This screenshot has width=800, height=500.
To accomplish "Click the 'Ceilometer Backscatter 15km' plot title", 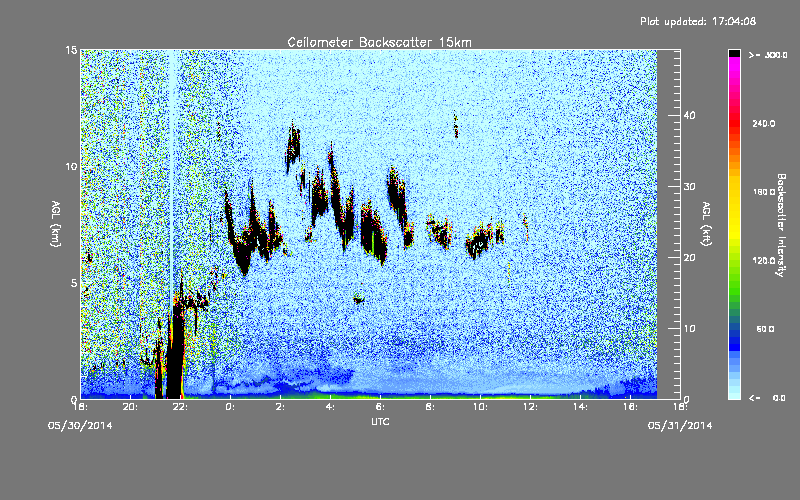I will tap(379, 42).
